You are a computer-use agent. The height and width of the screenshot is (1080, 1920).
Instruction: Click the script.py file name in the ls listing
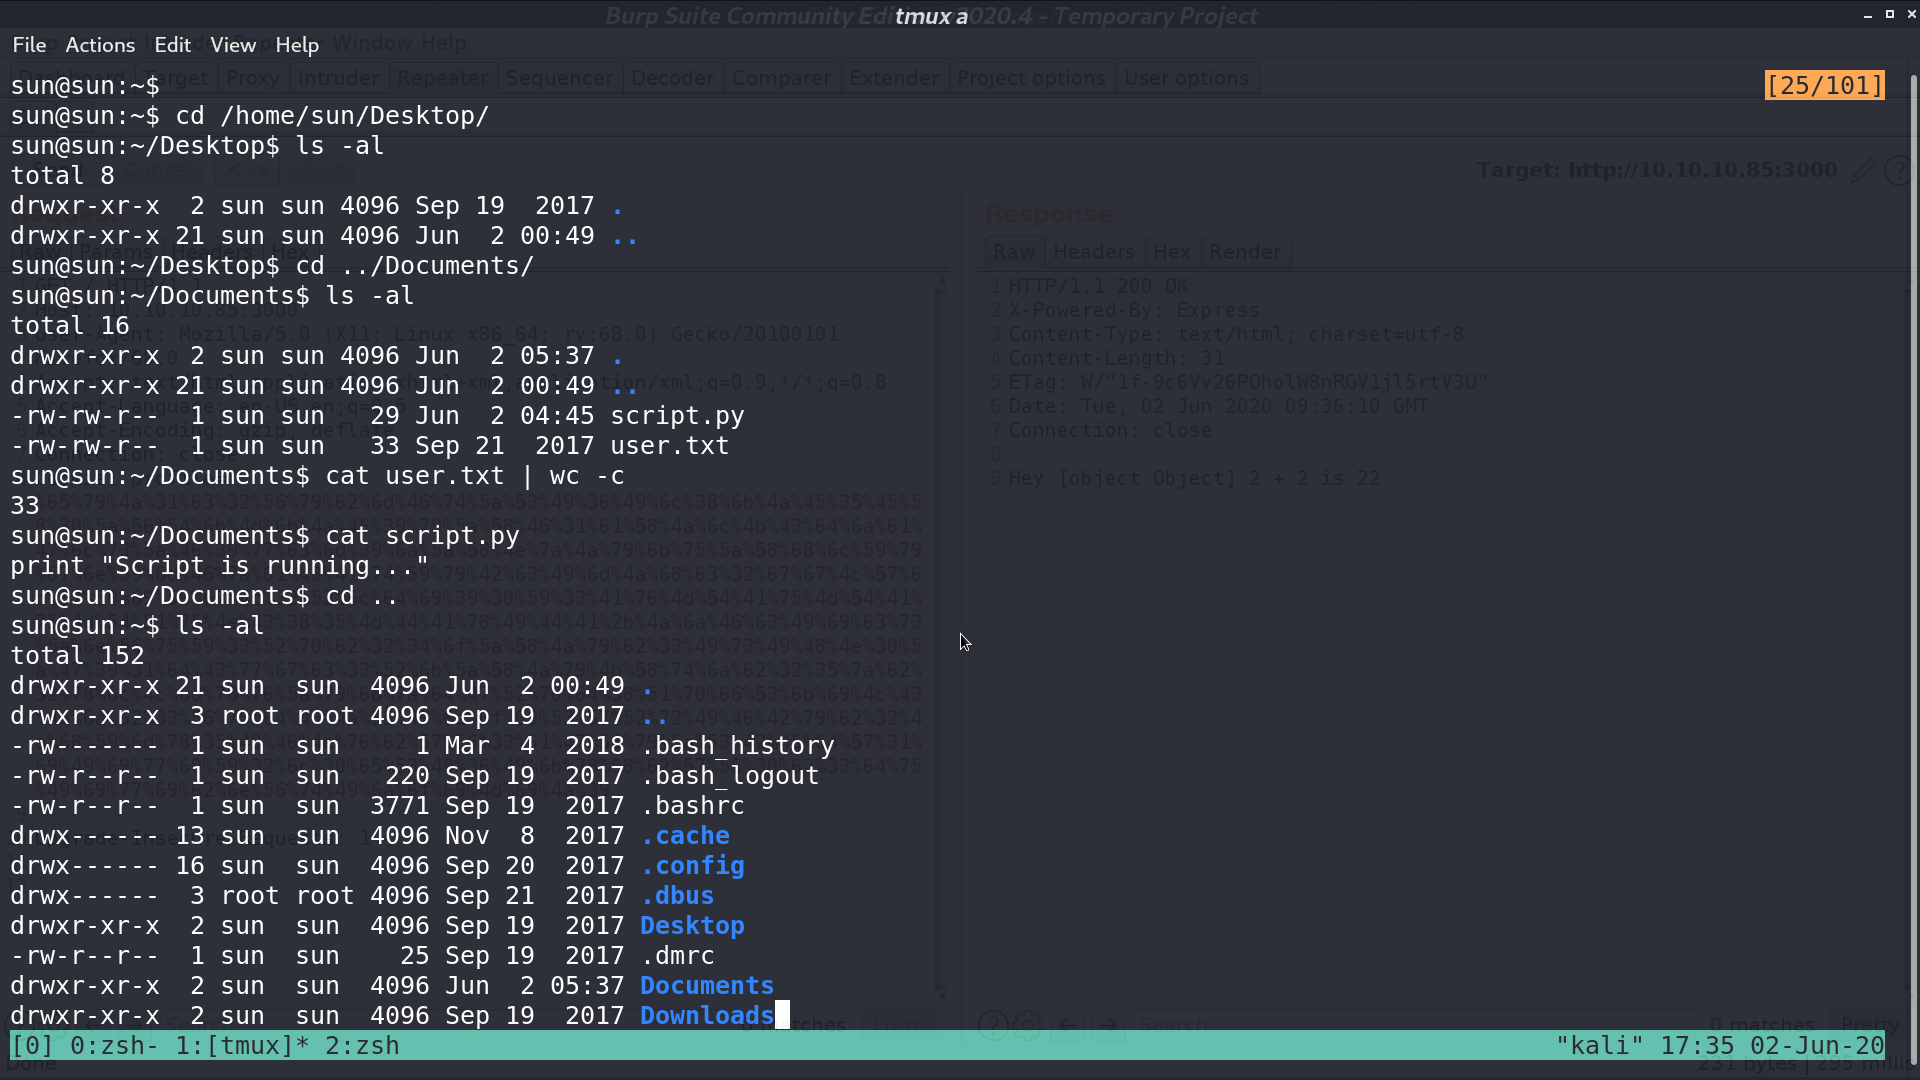pos(677,416)
